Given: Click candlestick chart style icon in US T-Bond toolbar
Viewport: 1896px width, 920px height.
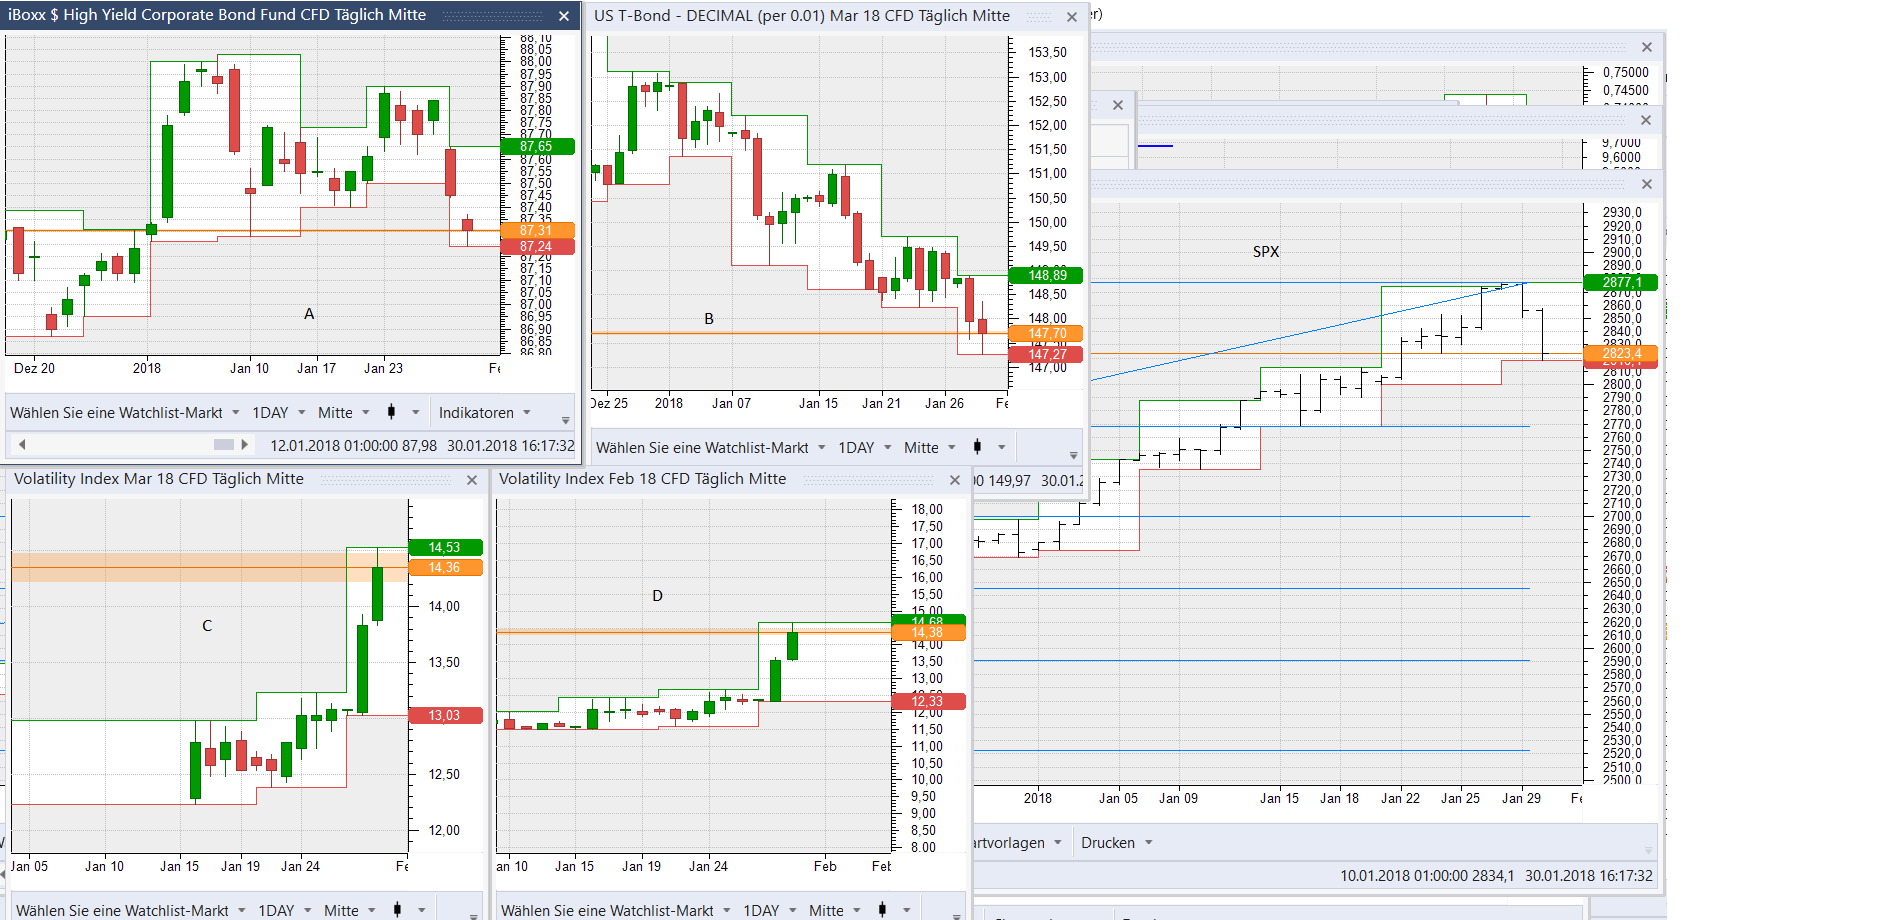Looking at the screenshot, I should click(x=977, y=447).
